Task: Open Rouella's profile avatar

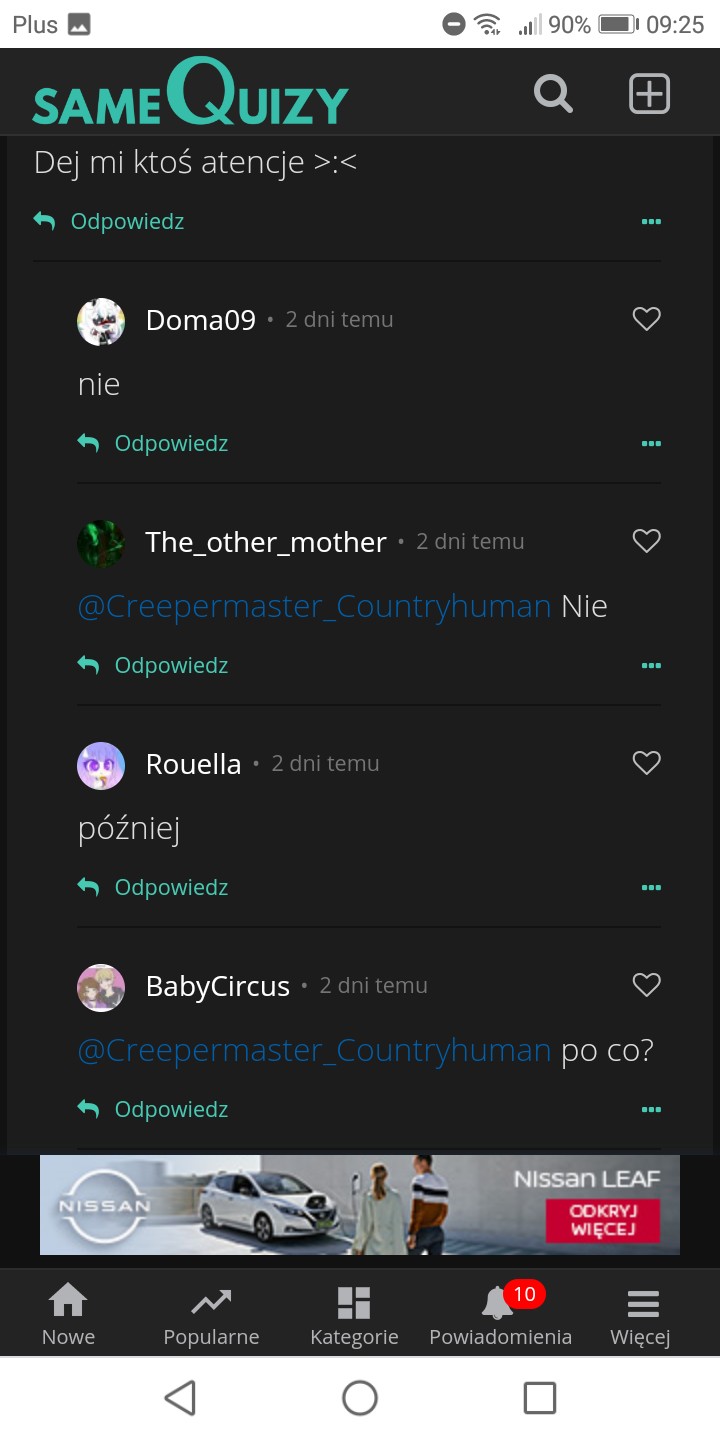Action: click(x=101, y=765)
